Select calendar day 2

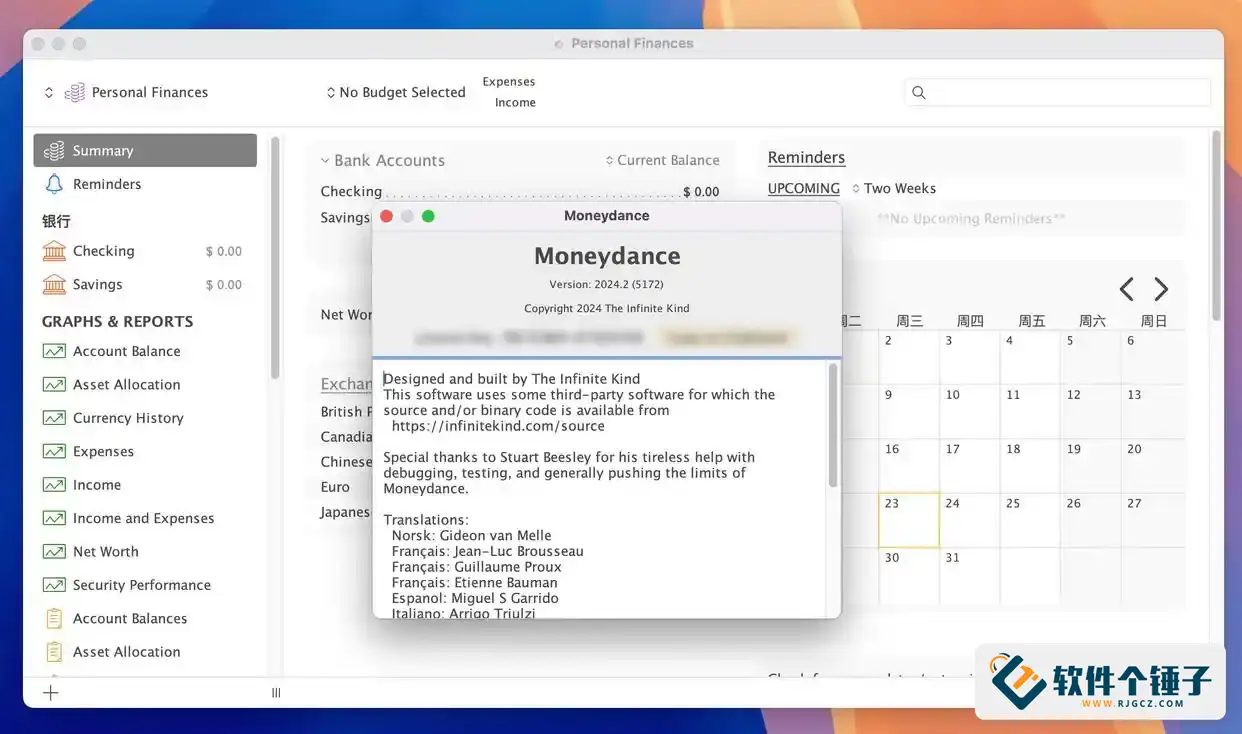pyautogui.click(x=908, y=358)
